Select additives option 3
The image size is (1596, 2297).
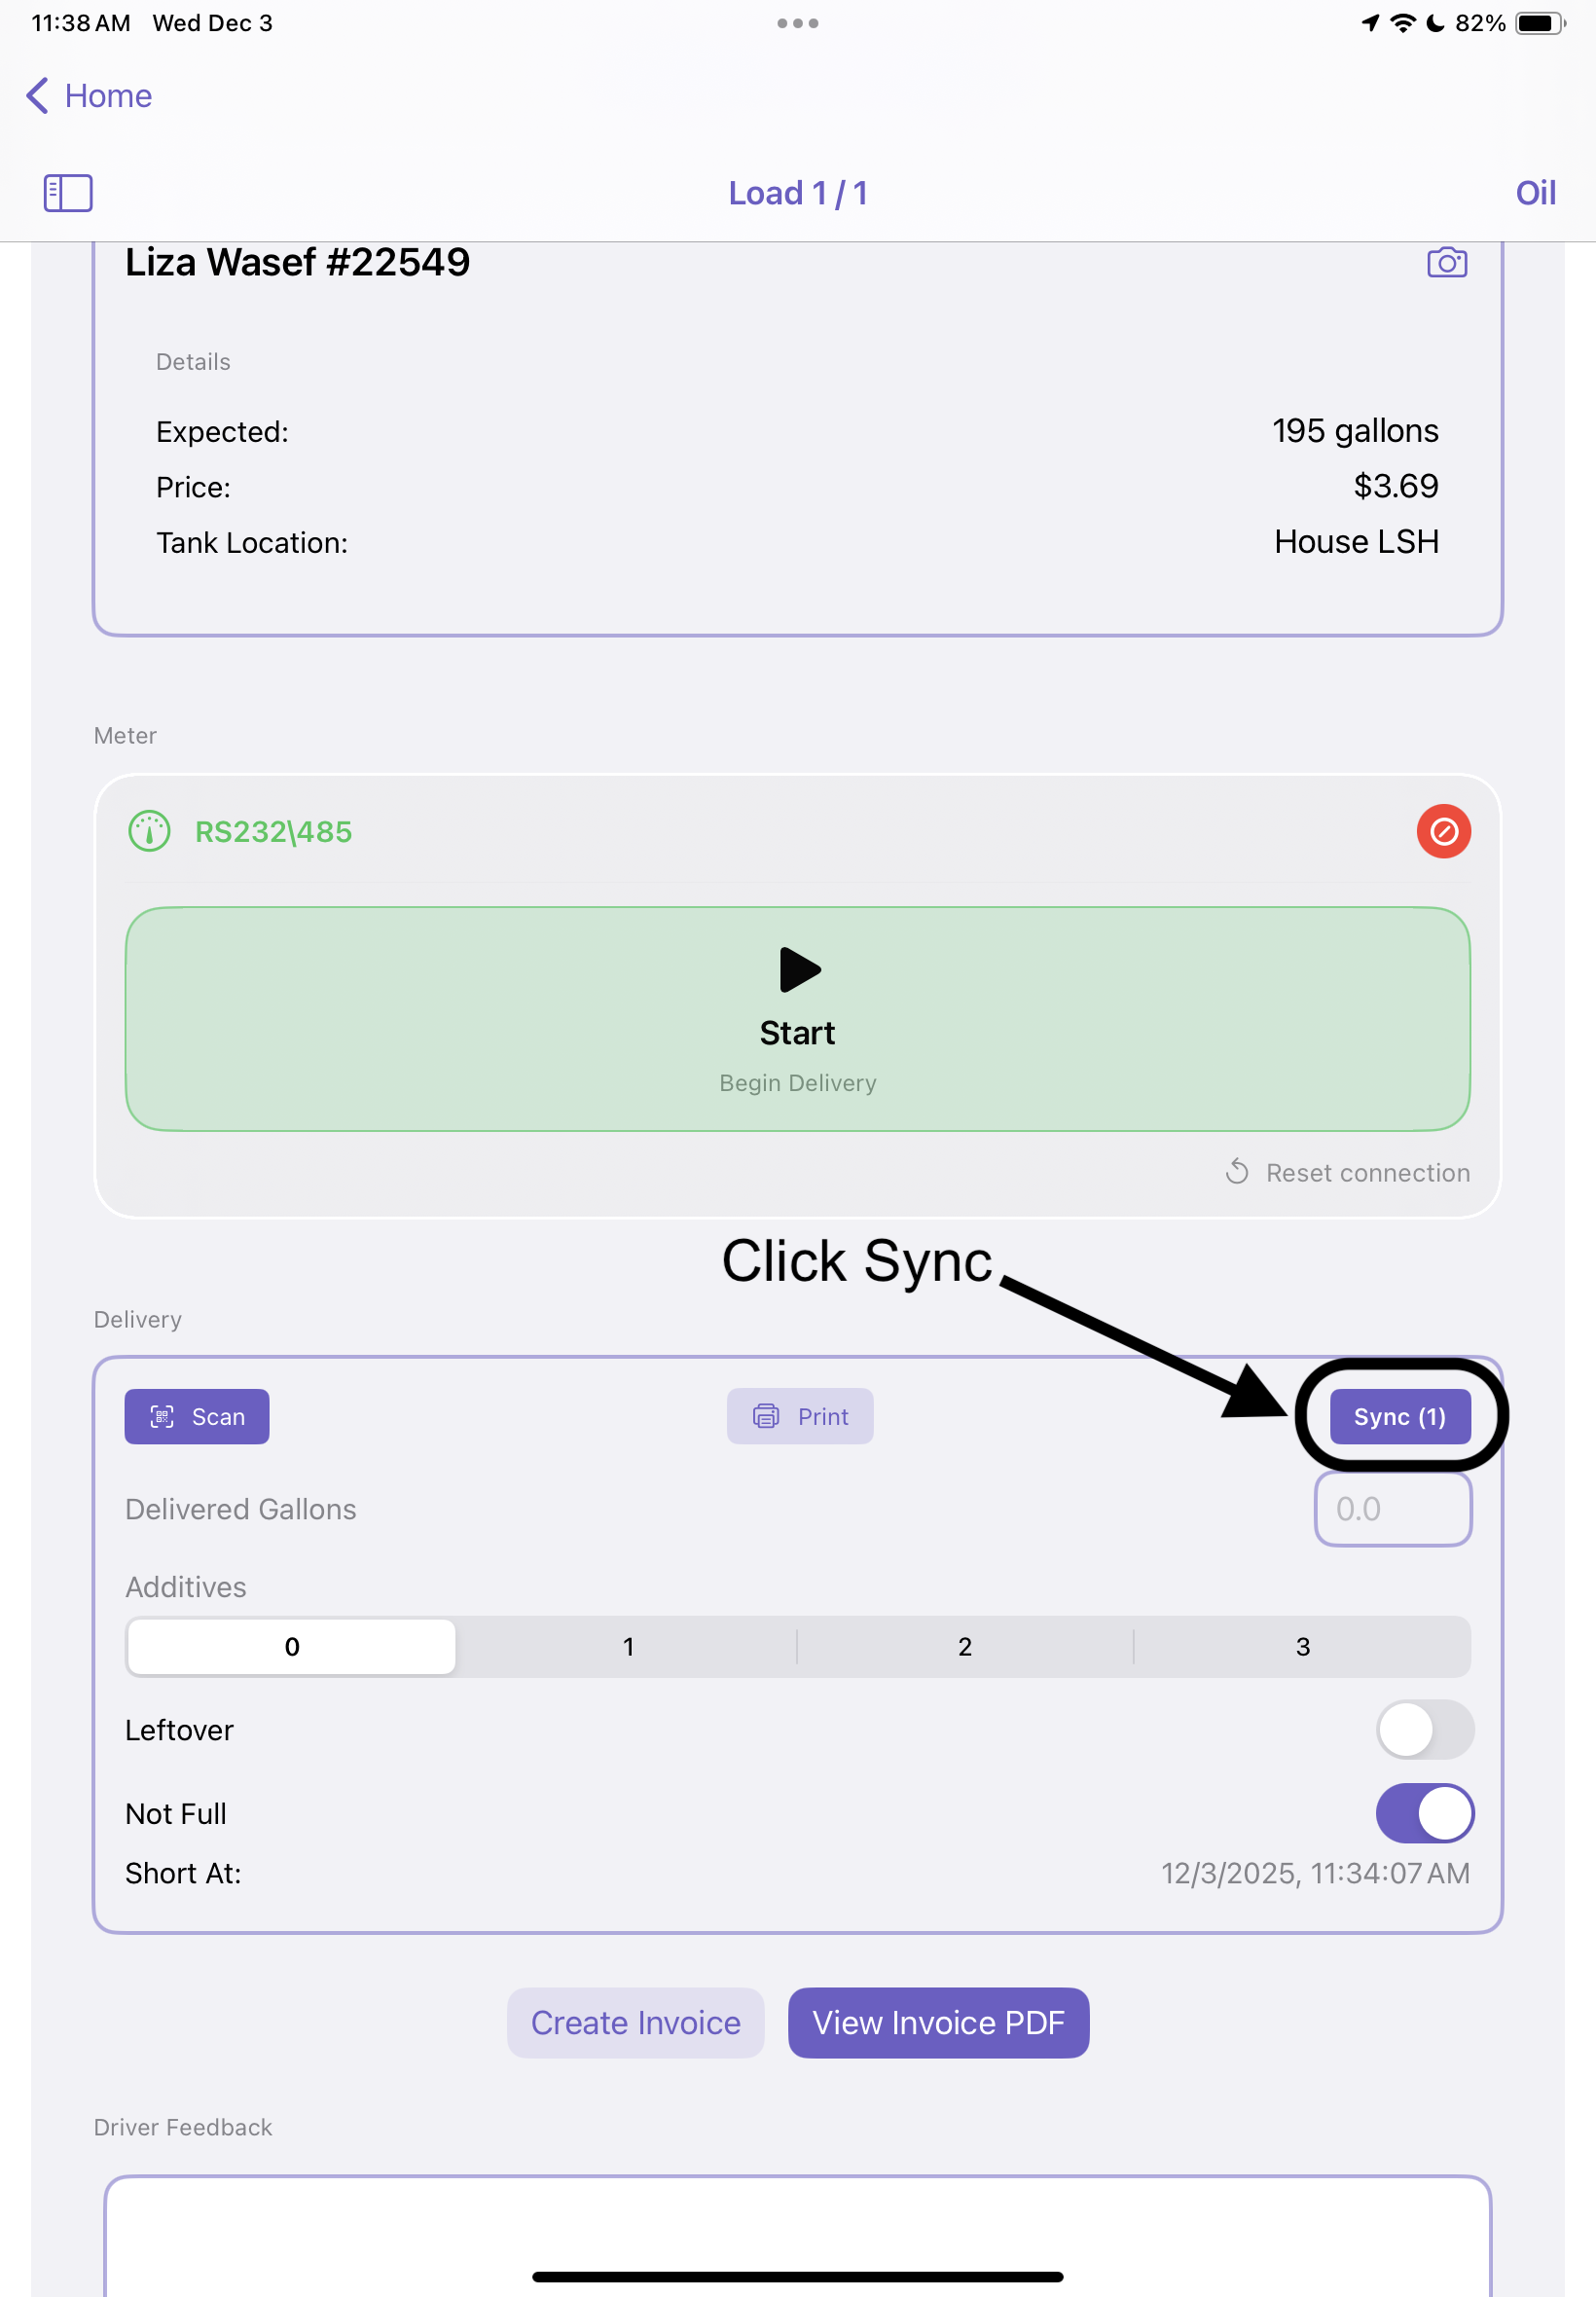(1302, 1647)
